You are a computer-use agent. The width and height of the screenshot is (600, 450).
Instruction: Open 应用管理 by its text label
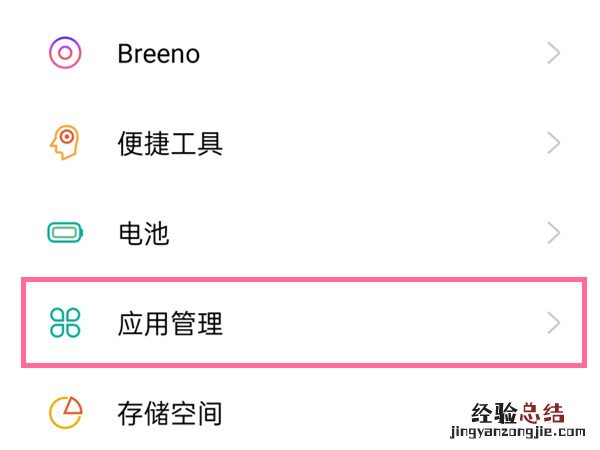[170, 323]
